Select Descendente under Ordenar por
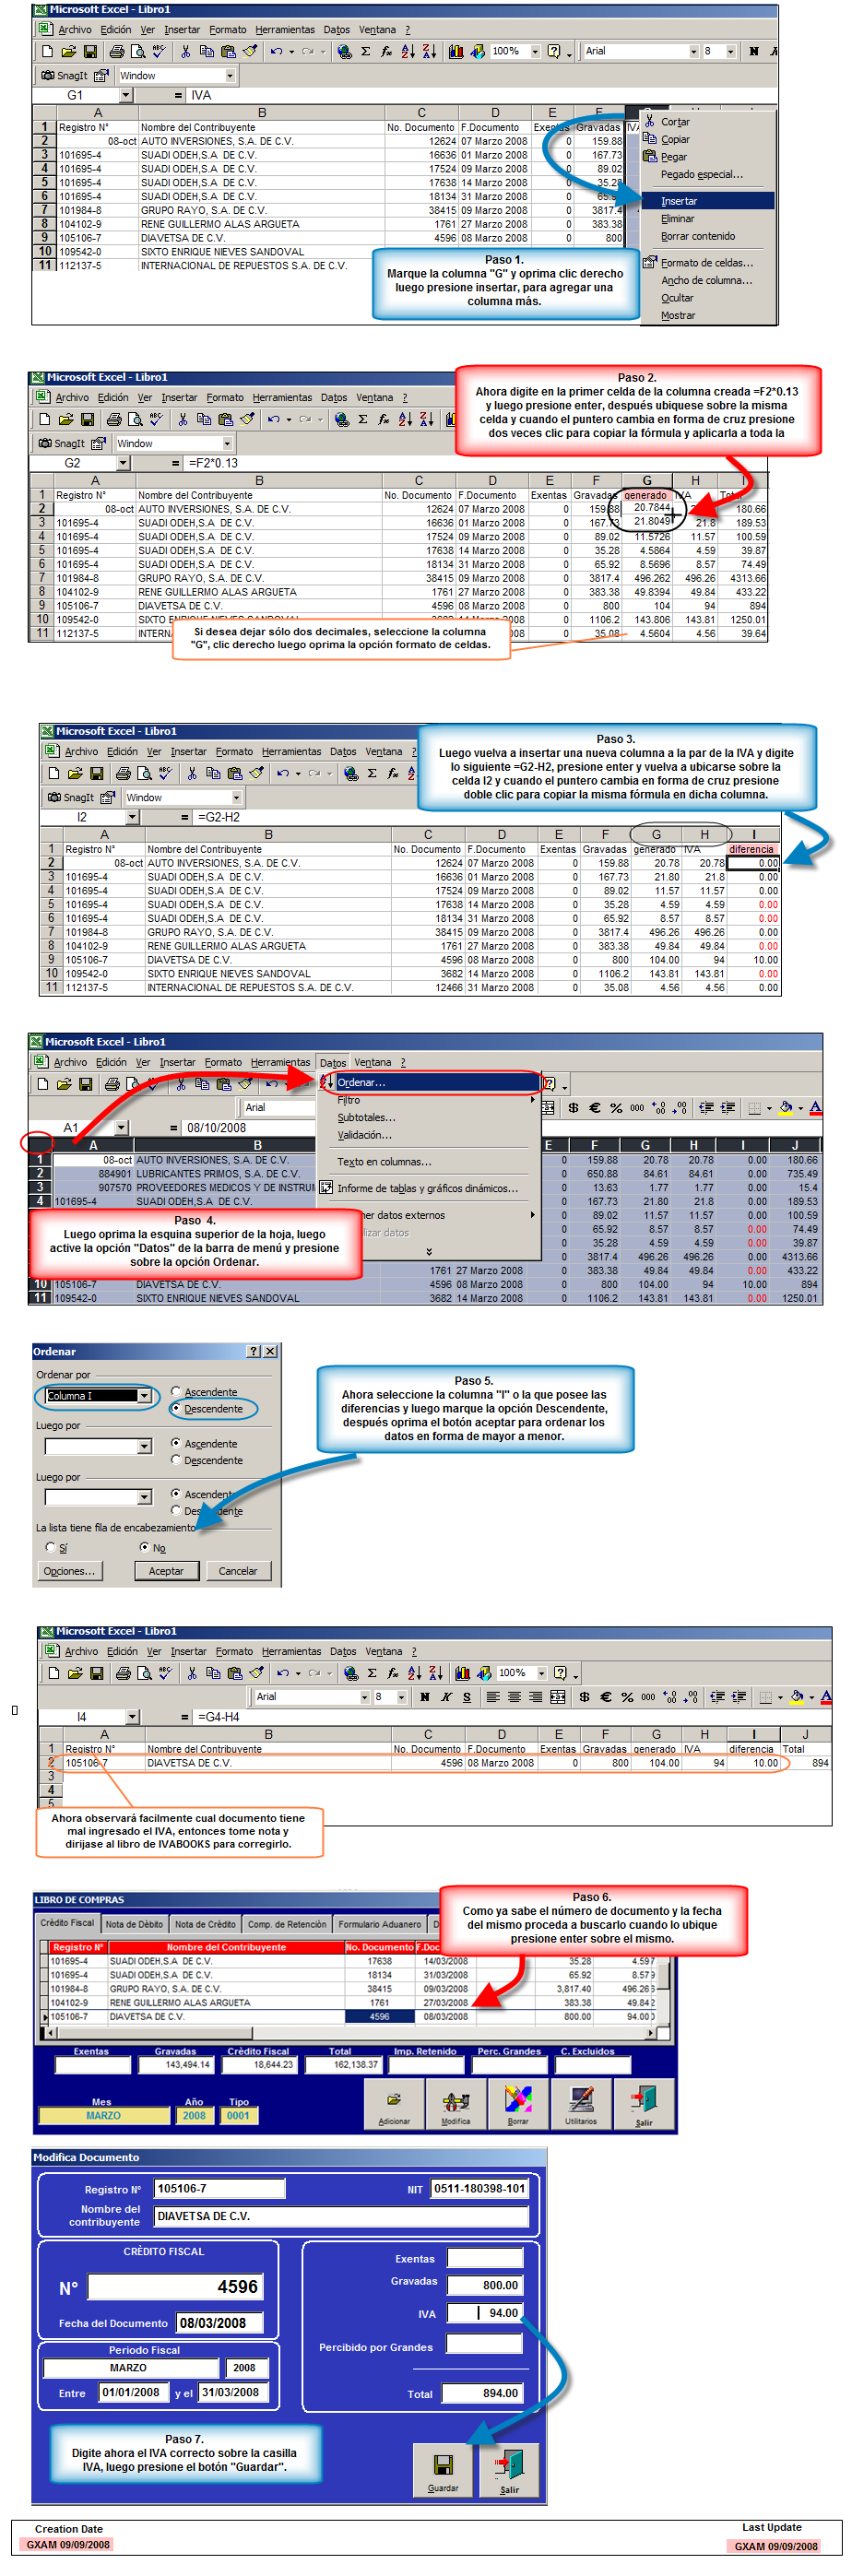The height and width of the screenshot is (2576, 852). tap(176, 1409)
